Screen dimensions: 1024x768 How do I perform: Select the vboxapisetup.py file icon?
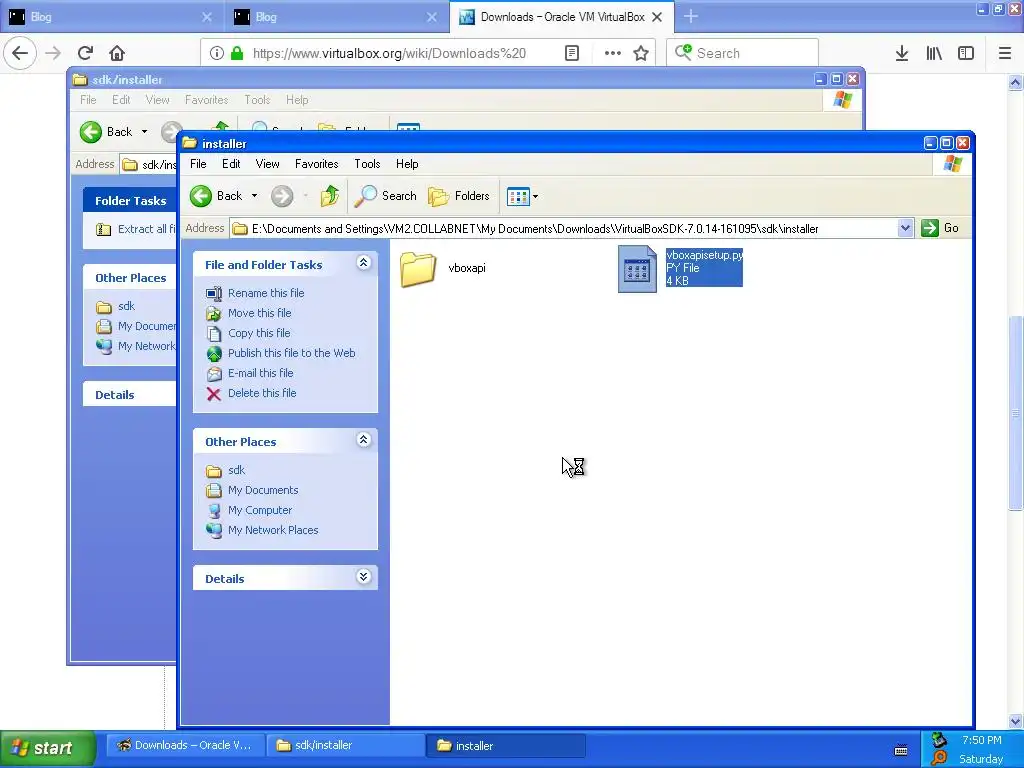(637, 268)
